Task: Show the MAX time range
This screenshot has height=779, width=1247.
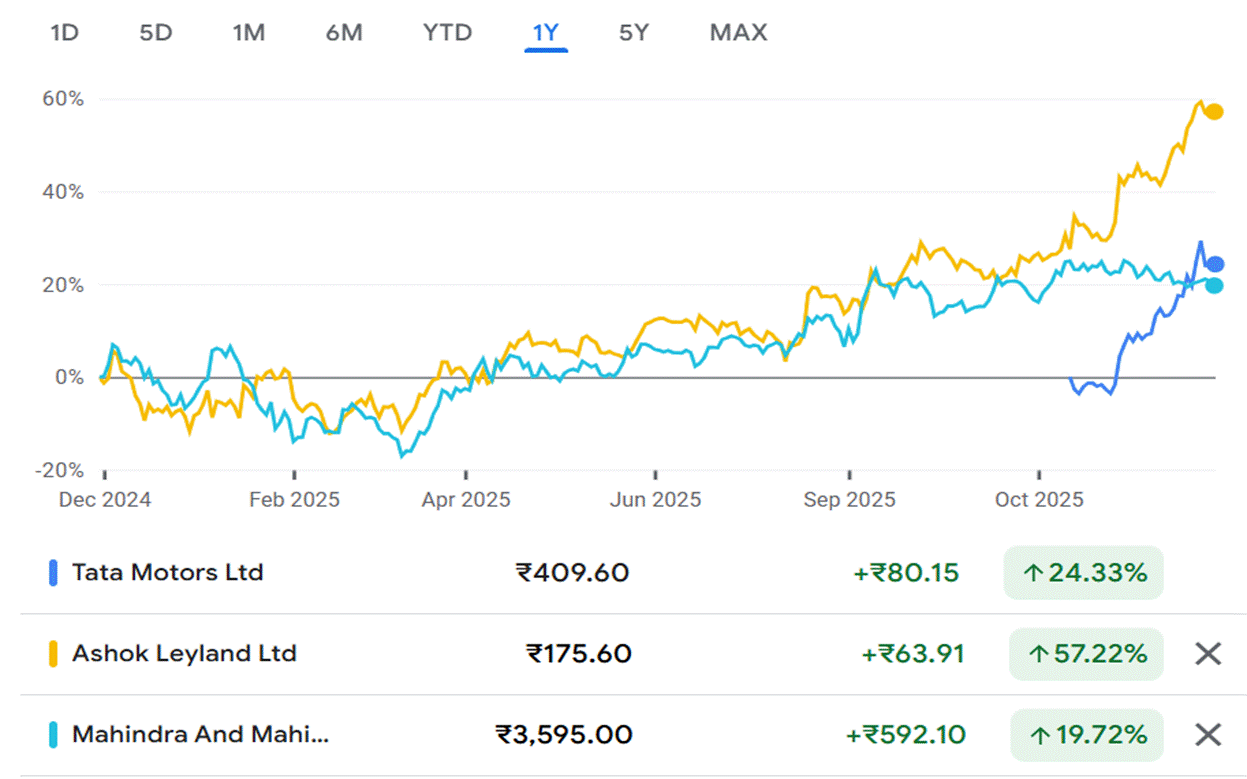Action: 738,33
